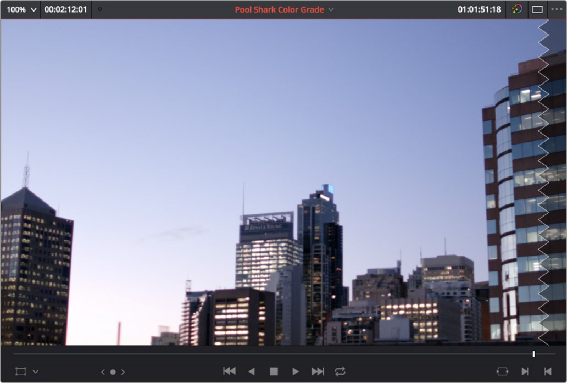Image resolution: width=567 pixels, height=383 pixels.
Task: Switch viewer to single view mode icon
Action: [537, 10]
